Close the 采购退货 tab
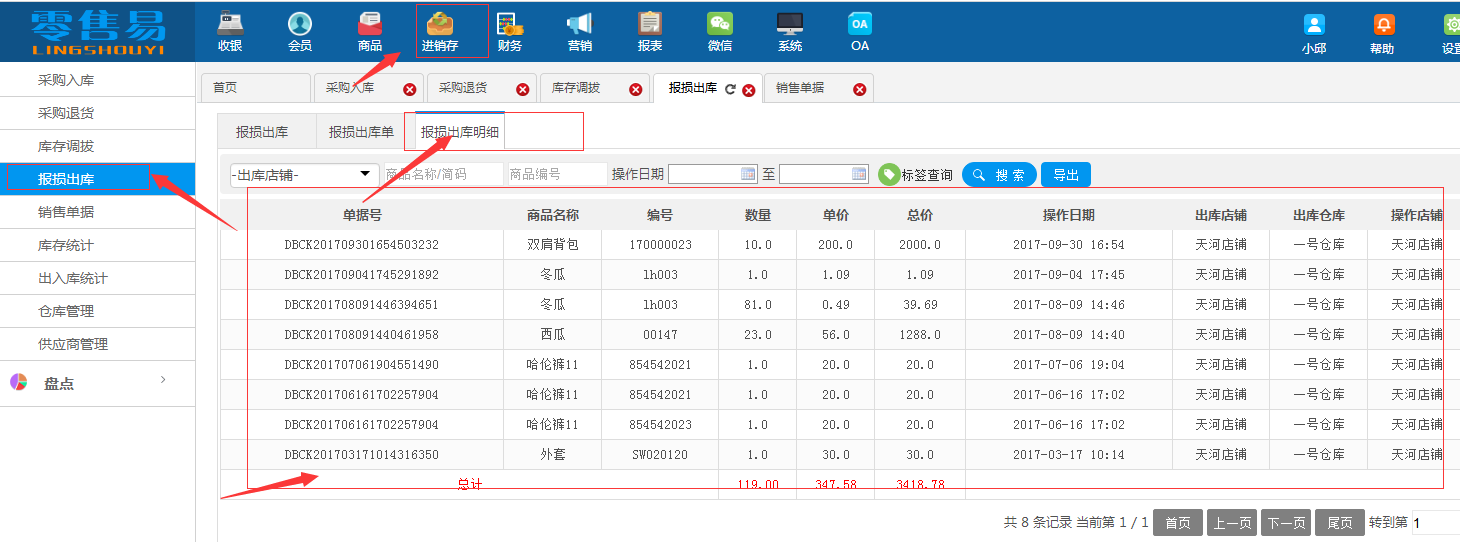Image resolution: width=1460 pixels, height=542 pixels. pyautogui.click(x=522, y=89)
